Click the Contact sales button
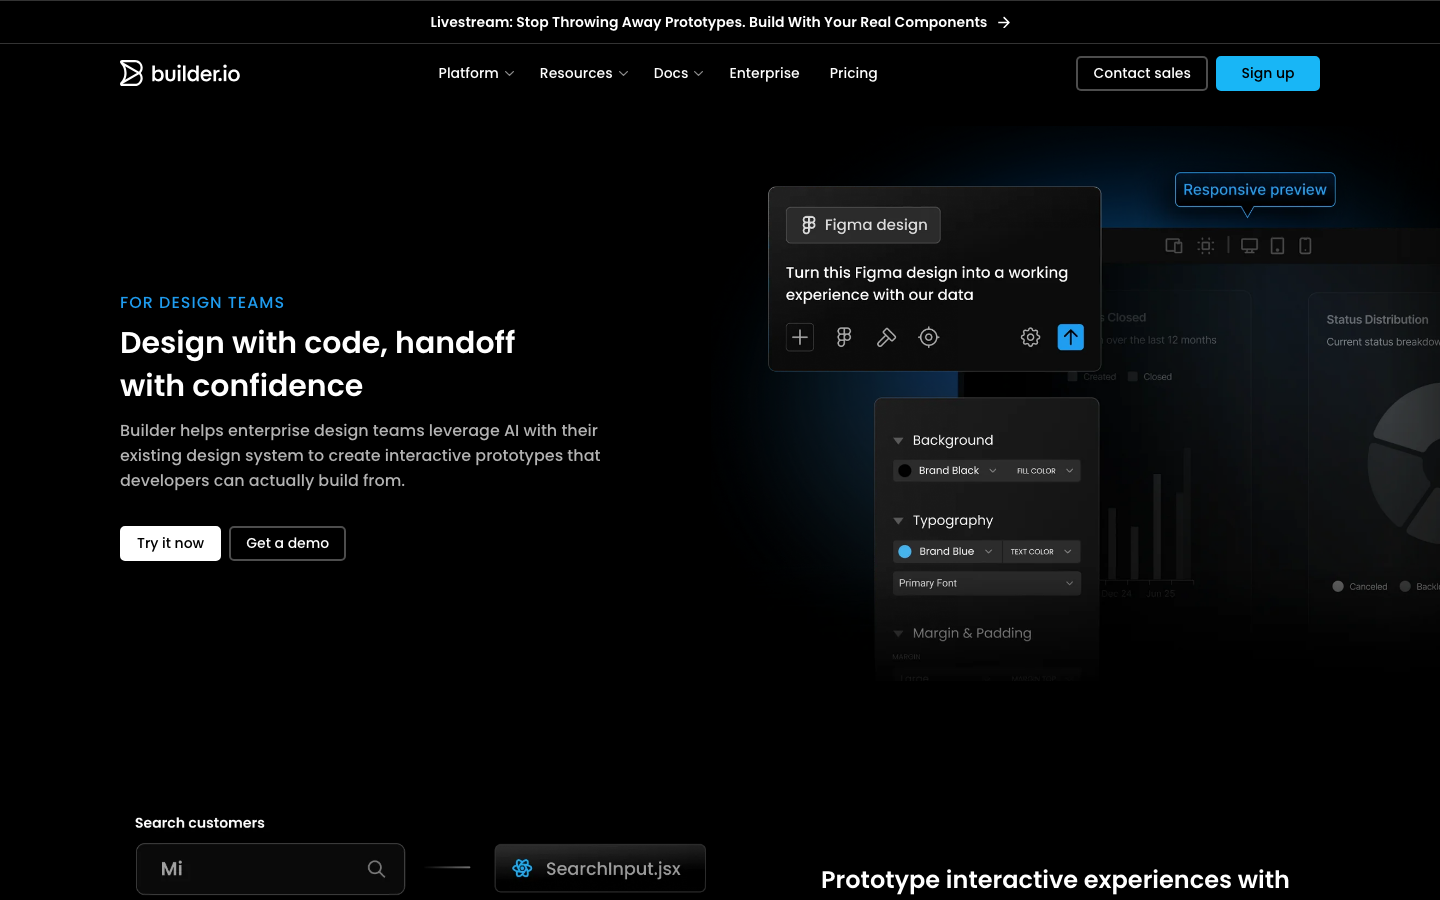 pos(1142,73)
